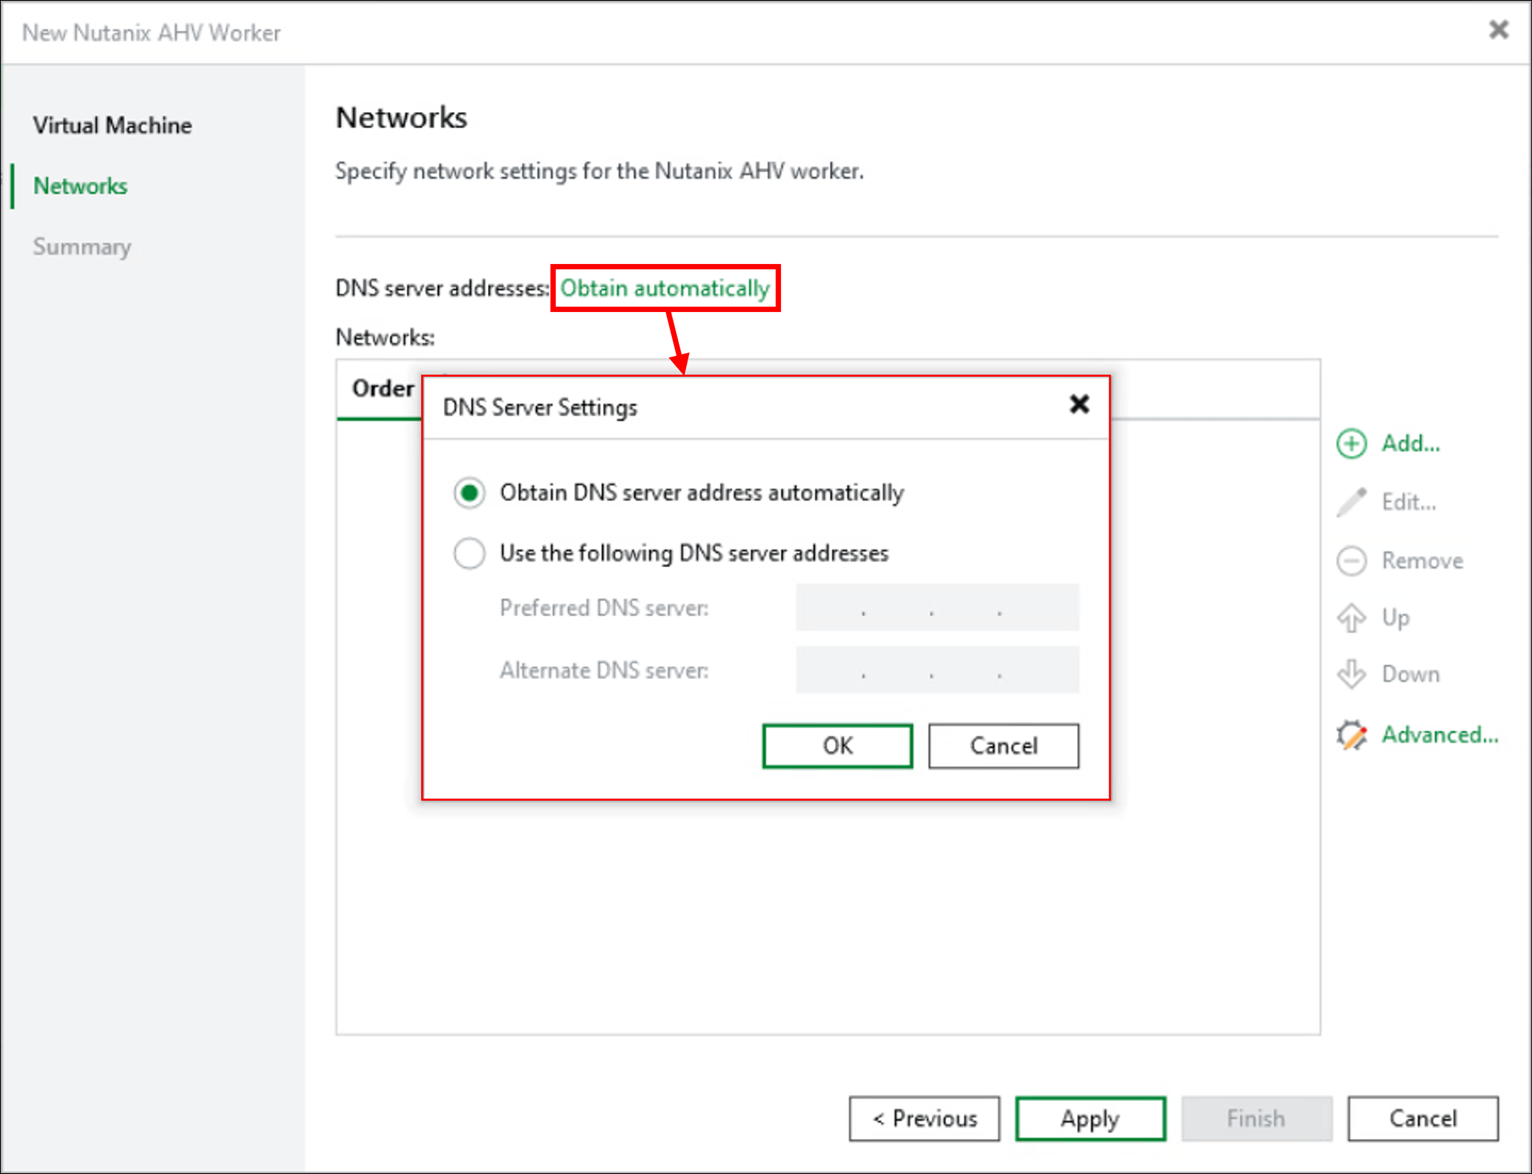This screenshot has width=1532, height=1174.
Task: Confirm DNS settings with OK
Action: pyautogui.click(x=837, y=746)
